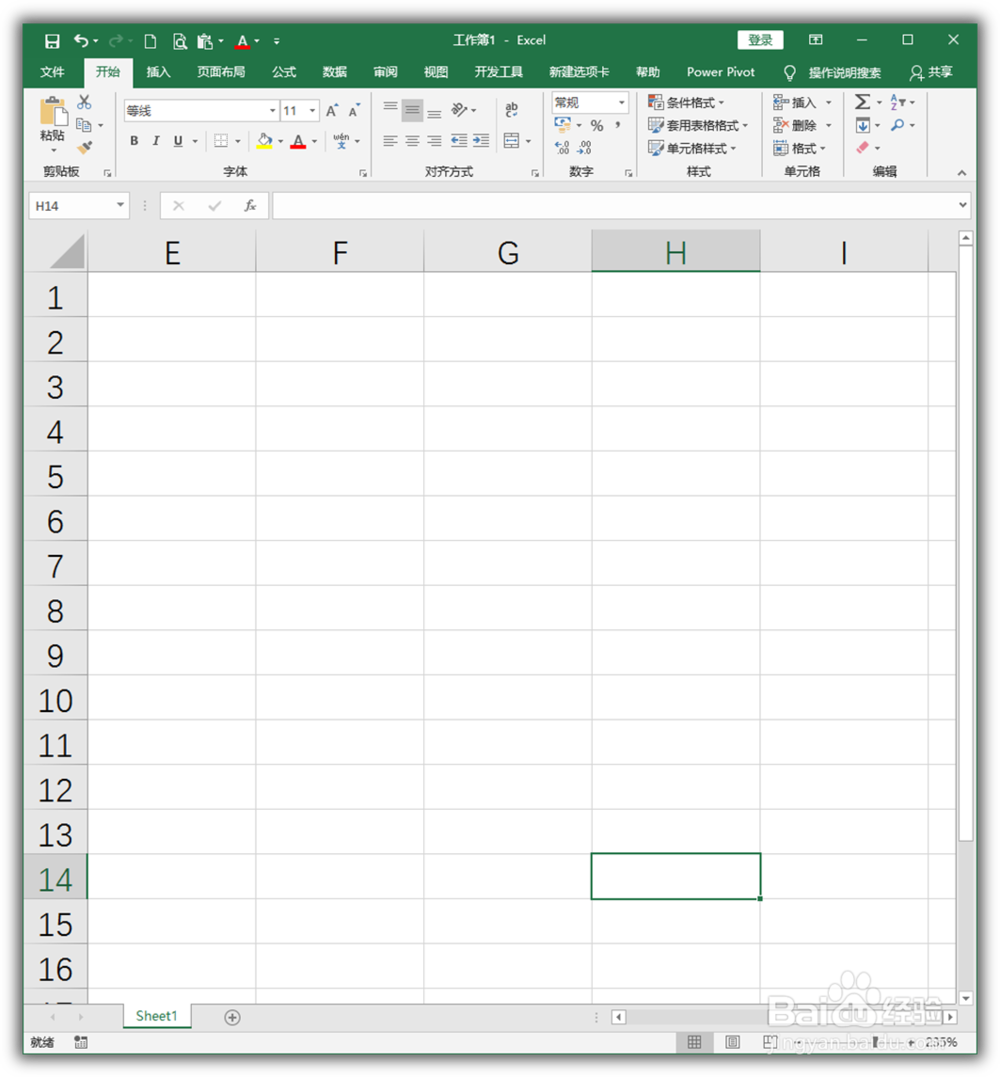Open the 文件 File tab
This screenshot has height=1077, width=1000.
(52, 72)
